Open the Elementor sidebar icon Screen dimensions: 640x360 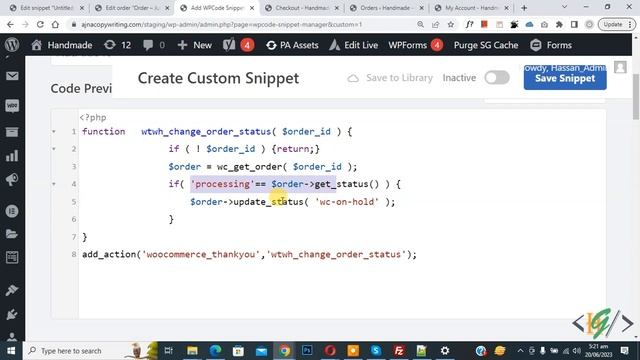[x=12, y=211]
